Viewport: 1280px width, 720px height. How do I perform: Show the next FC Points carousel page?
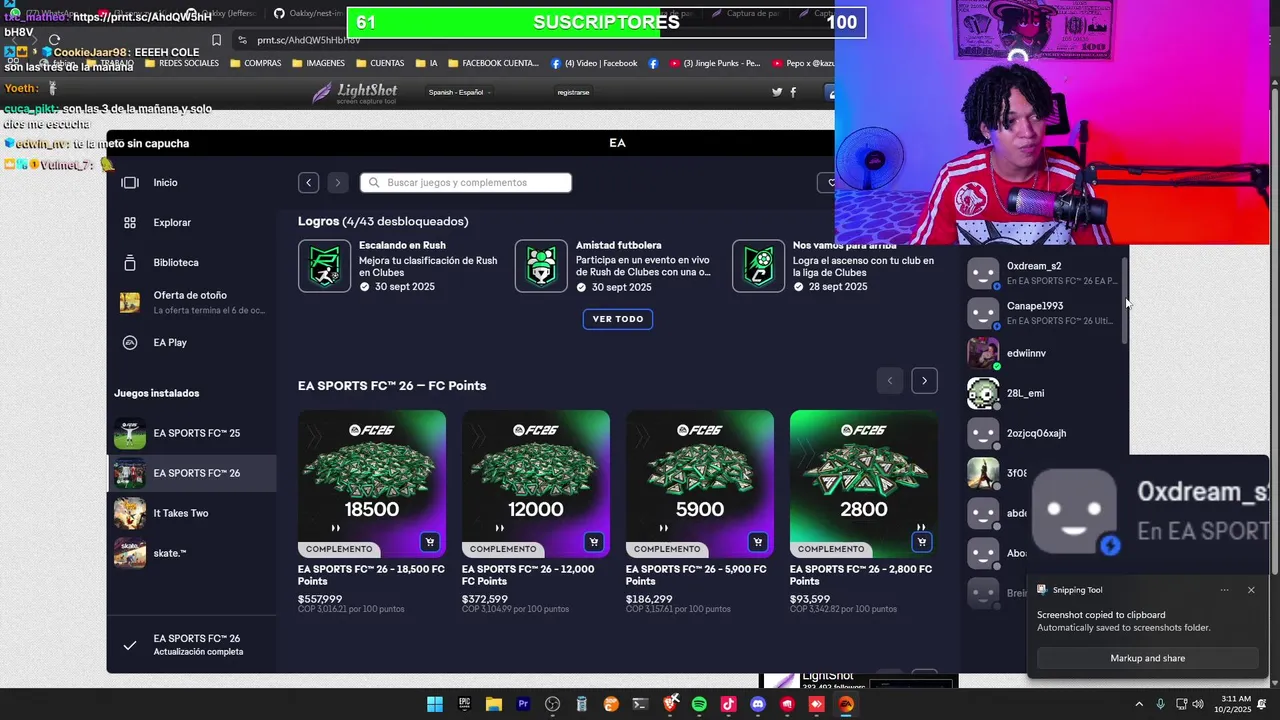[924, 380]
